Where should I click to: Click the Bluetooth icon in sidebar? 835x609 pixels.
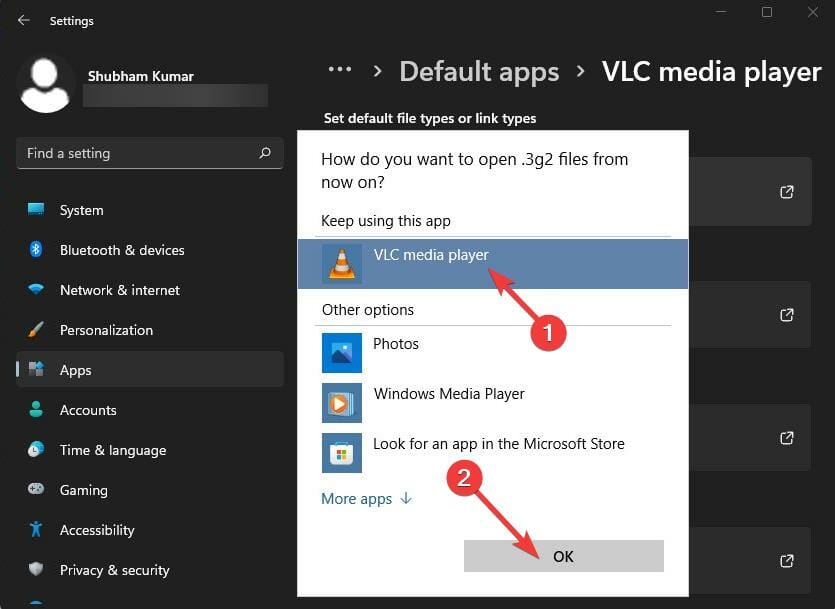pyautogui.click(x=36, y=249)
